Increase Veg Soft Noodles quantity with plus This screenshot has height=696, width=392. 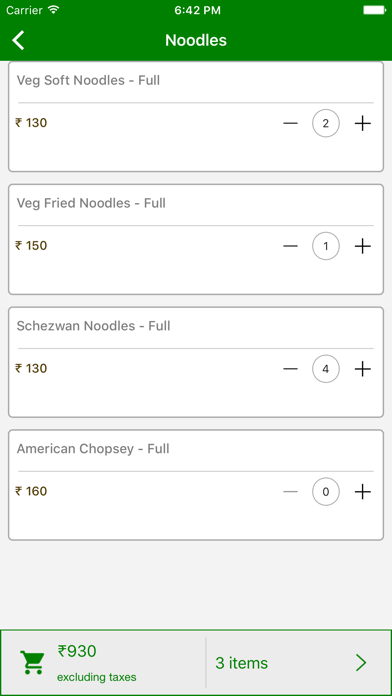[363, 123]
